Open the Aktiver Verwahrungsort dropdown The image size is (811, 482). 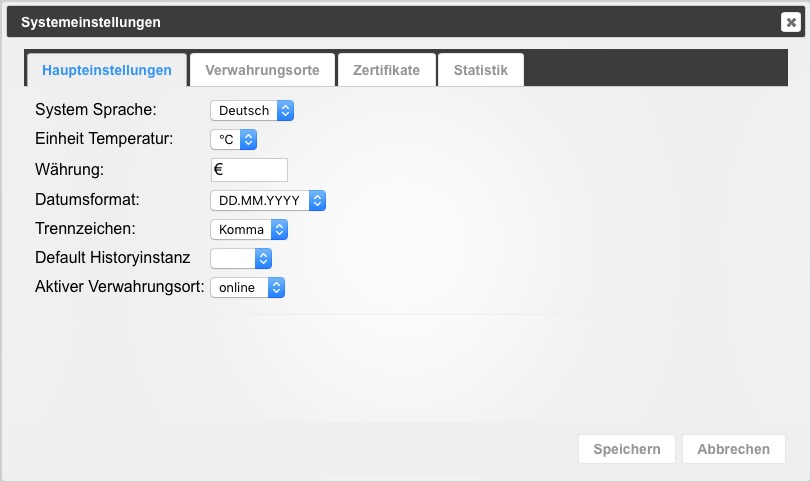pos(247,288)
